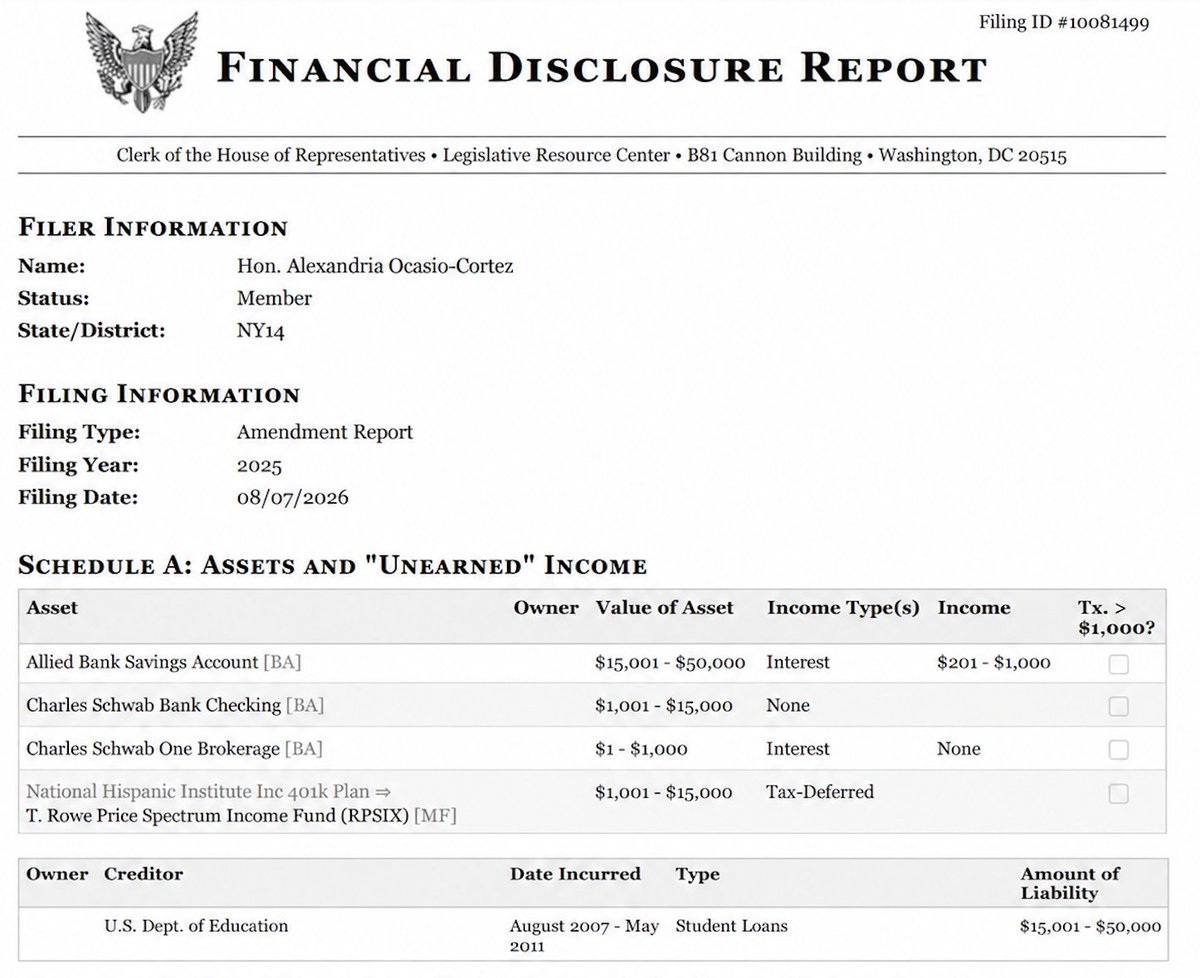Viewport: 1200px width, 978px height.
Task: Click the Creditor column header
Action: click(144, 874)
